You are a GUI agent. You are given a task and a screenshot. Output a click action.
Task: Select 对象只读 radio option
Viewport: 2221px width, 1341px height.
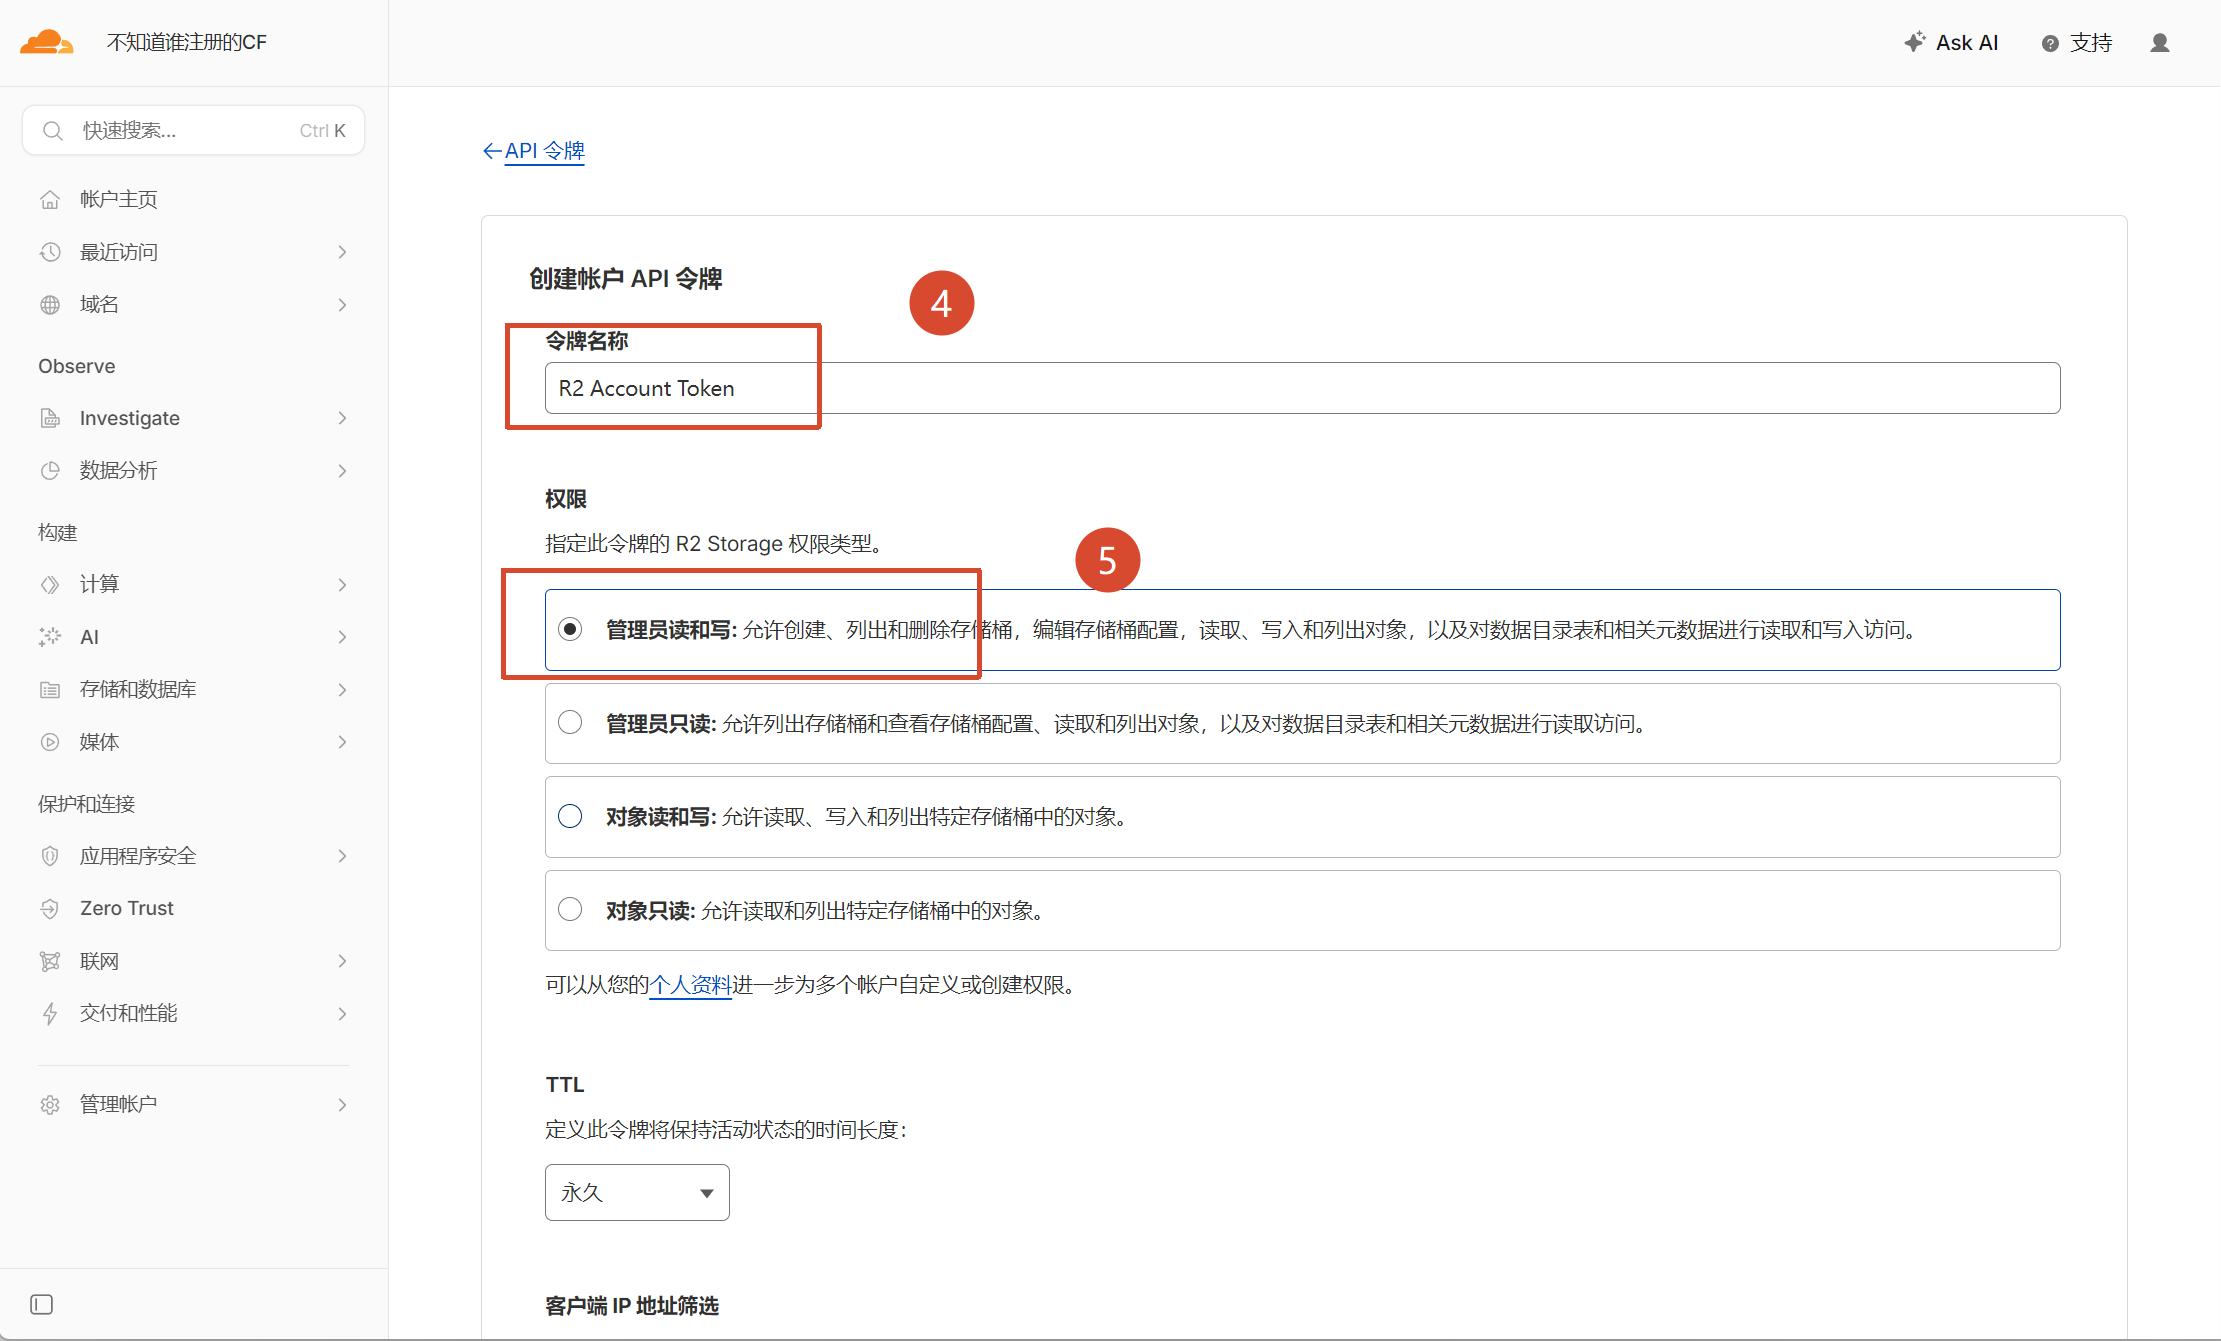point(570,909)
